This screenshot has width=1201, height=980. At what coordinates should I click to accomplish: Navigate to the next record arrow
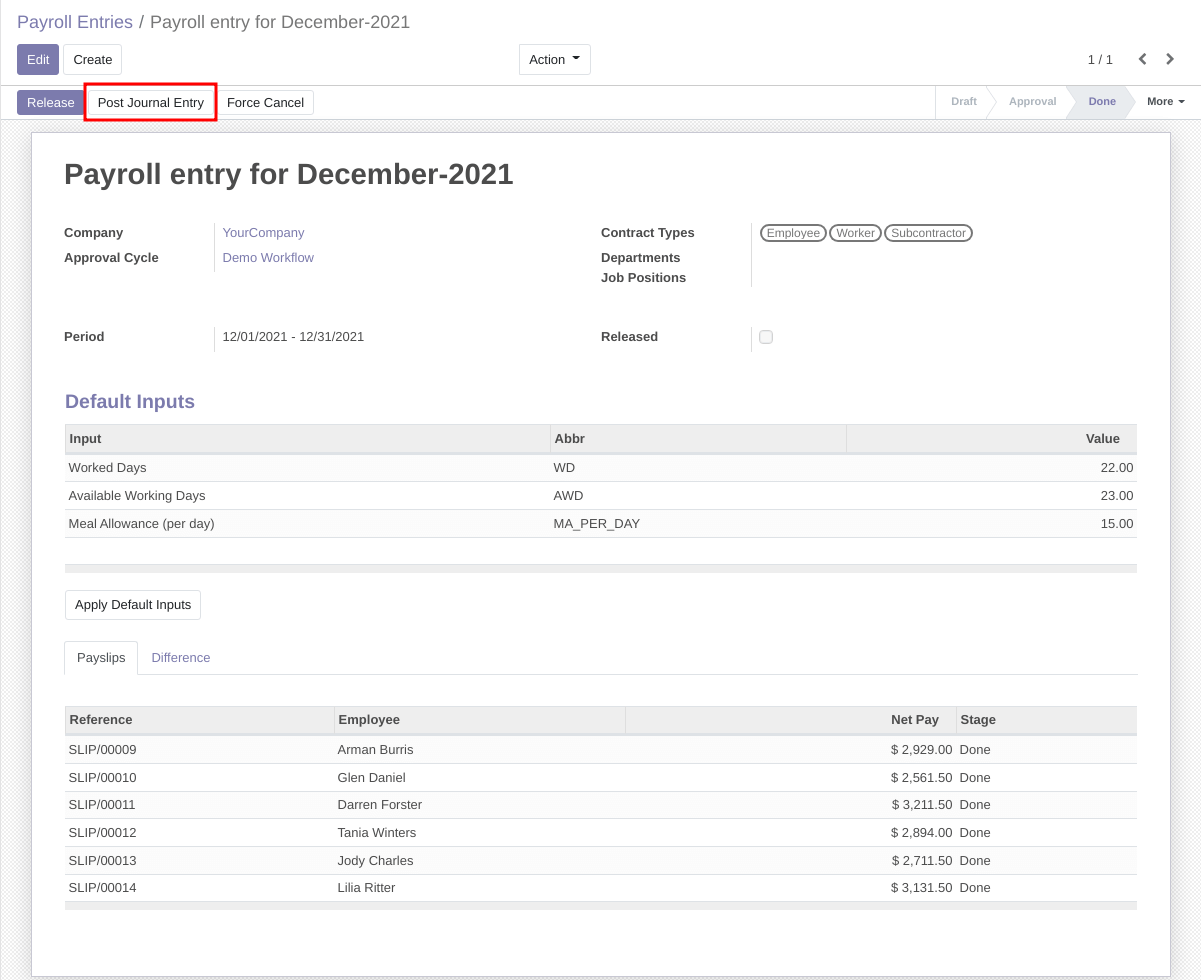pos(1169,59)
